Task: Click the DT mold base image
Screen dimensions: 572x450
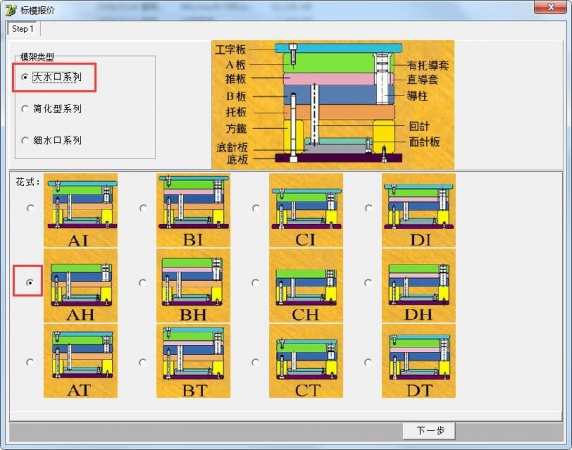Action: [x=419, y=361]
